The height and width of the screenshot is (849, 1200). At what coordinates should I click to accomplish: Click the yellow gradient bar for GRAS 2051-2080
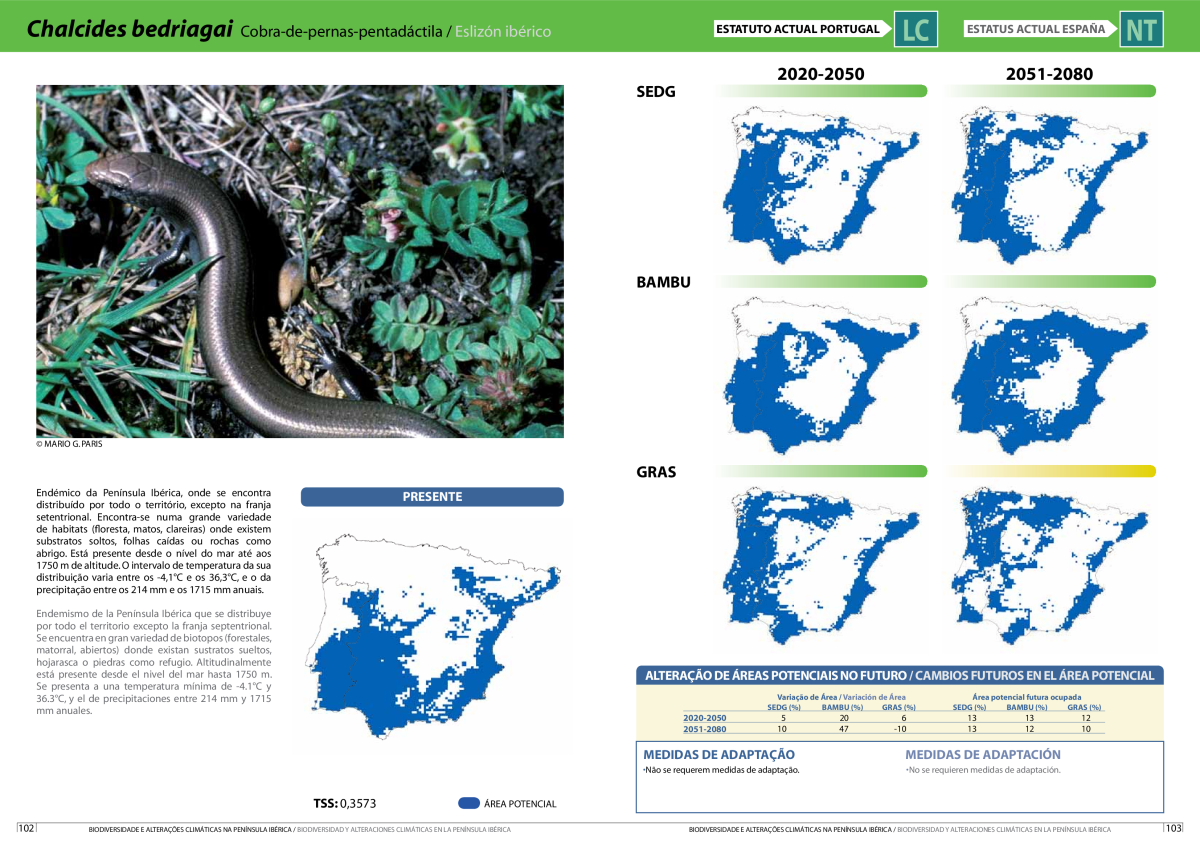click(x=1050, y=471)
